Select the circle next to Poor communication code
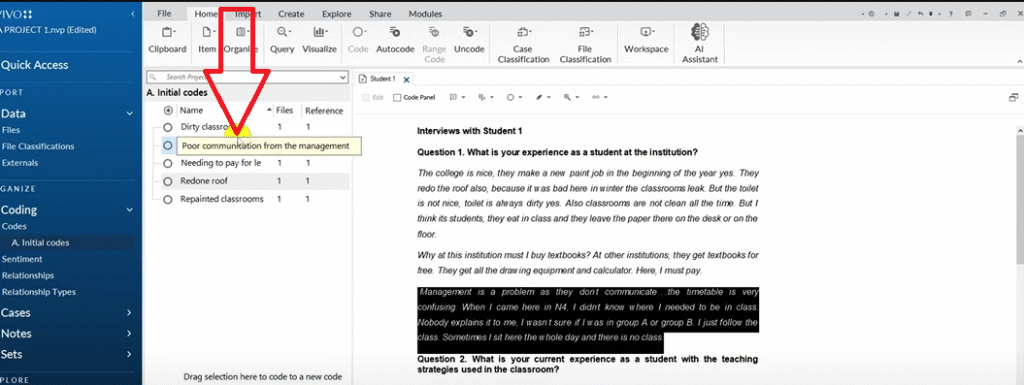The width and height of the screenshot is (1024, 385). 168,145
